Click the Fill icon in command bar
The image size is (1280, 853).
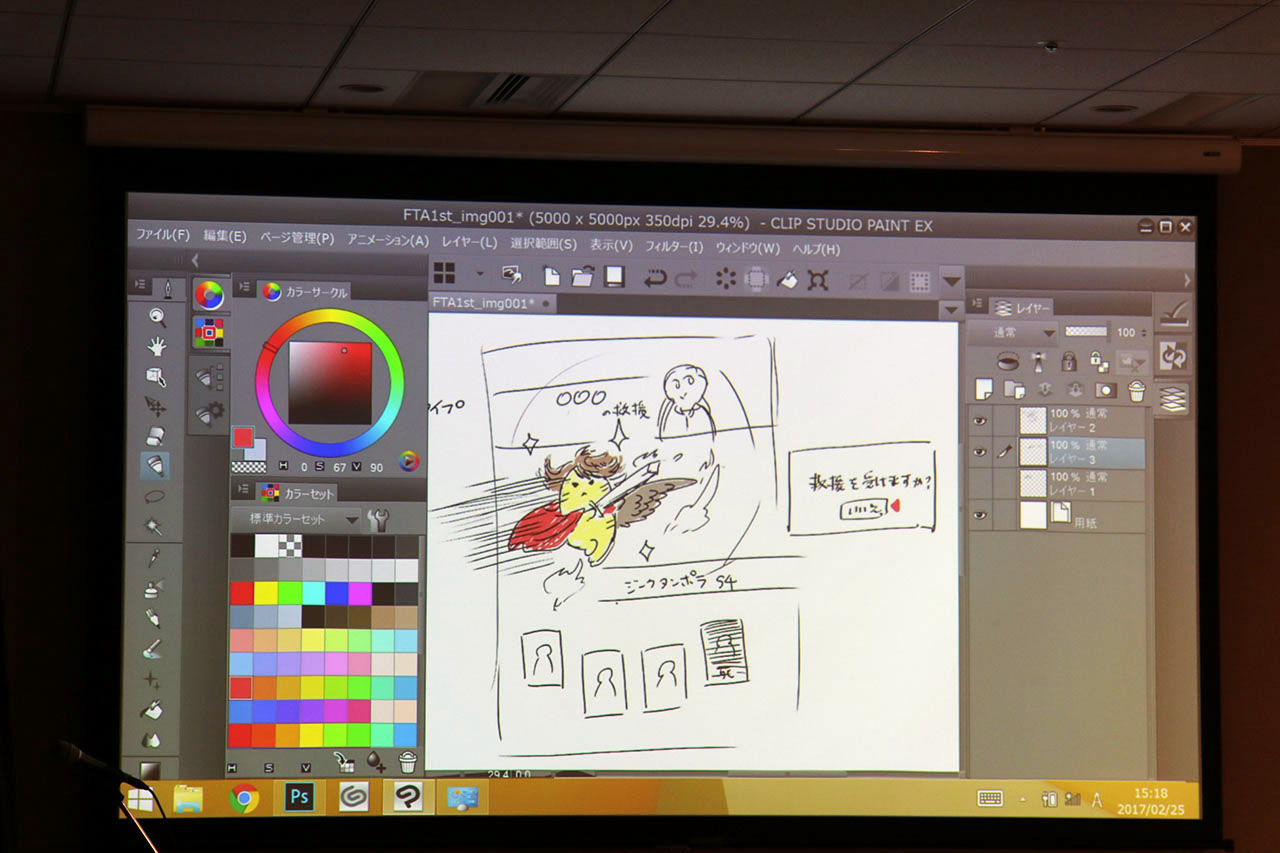[x=787, y=280]
